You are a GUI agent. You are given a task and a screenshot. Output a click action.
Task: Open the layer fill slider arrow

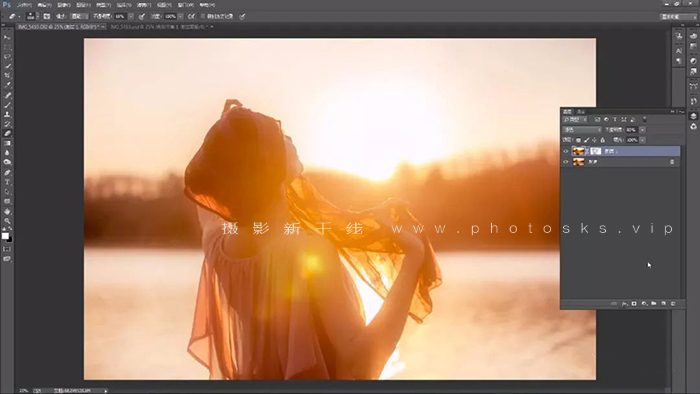click(x=642, y=140)
